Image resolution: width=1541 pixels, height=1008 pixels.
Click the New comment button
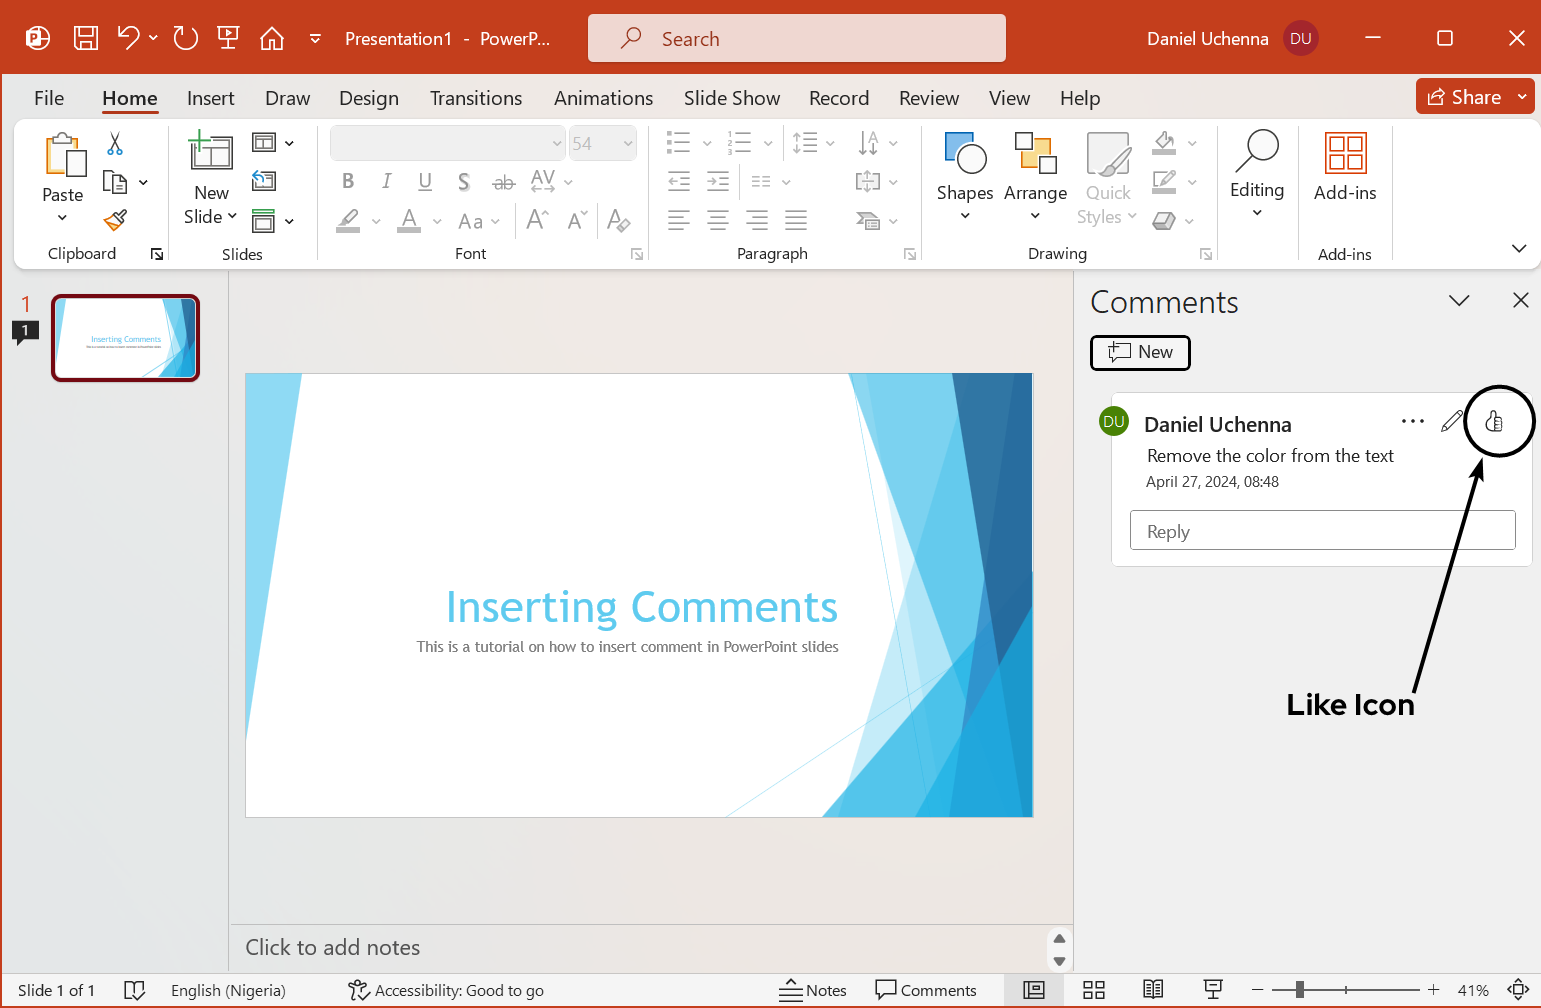pos(1140,353)
